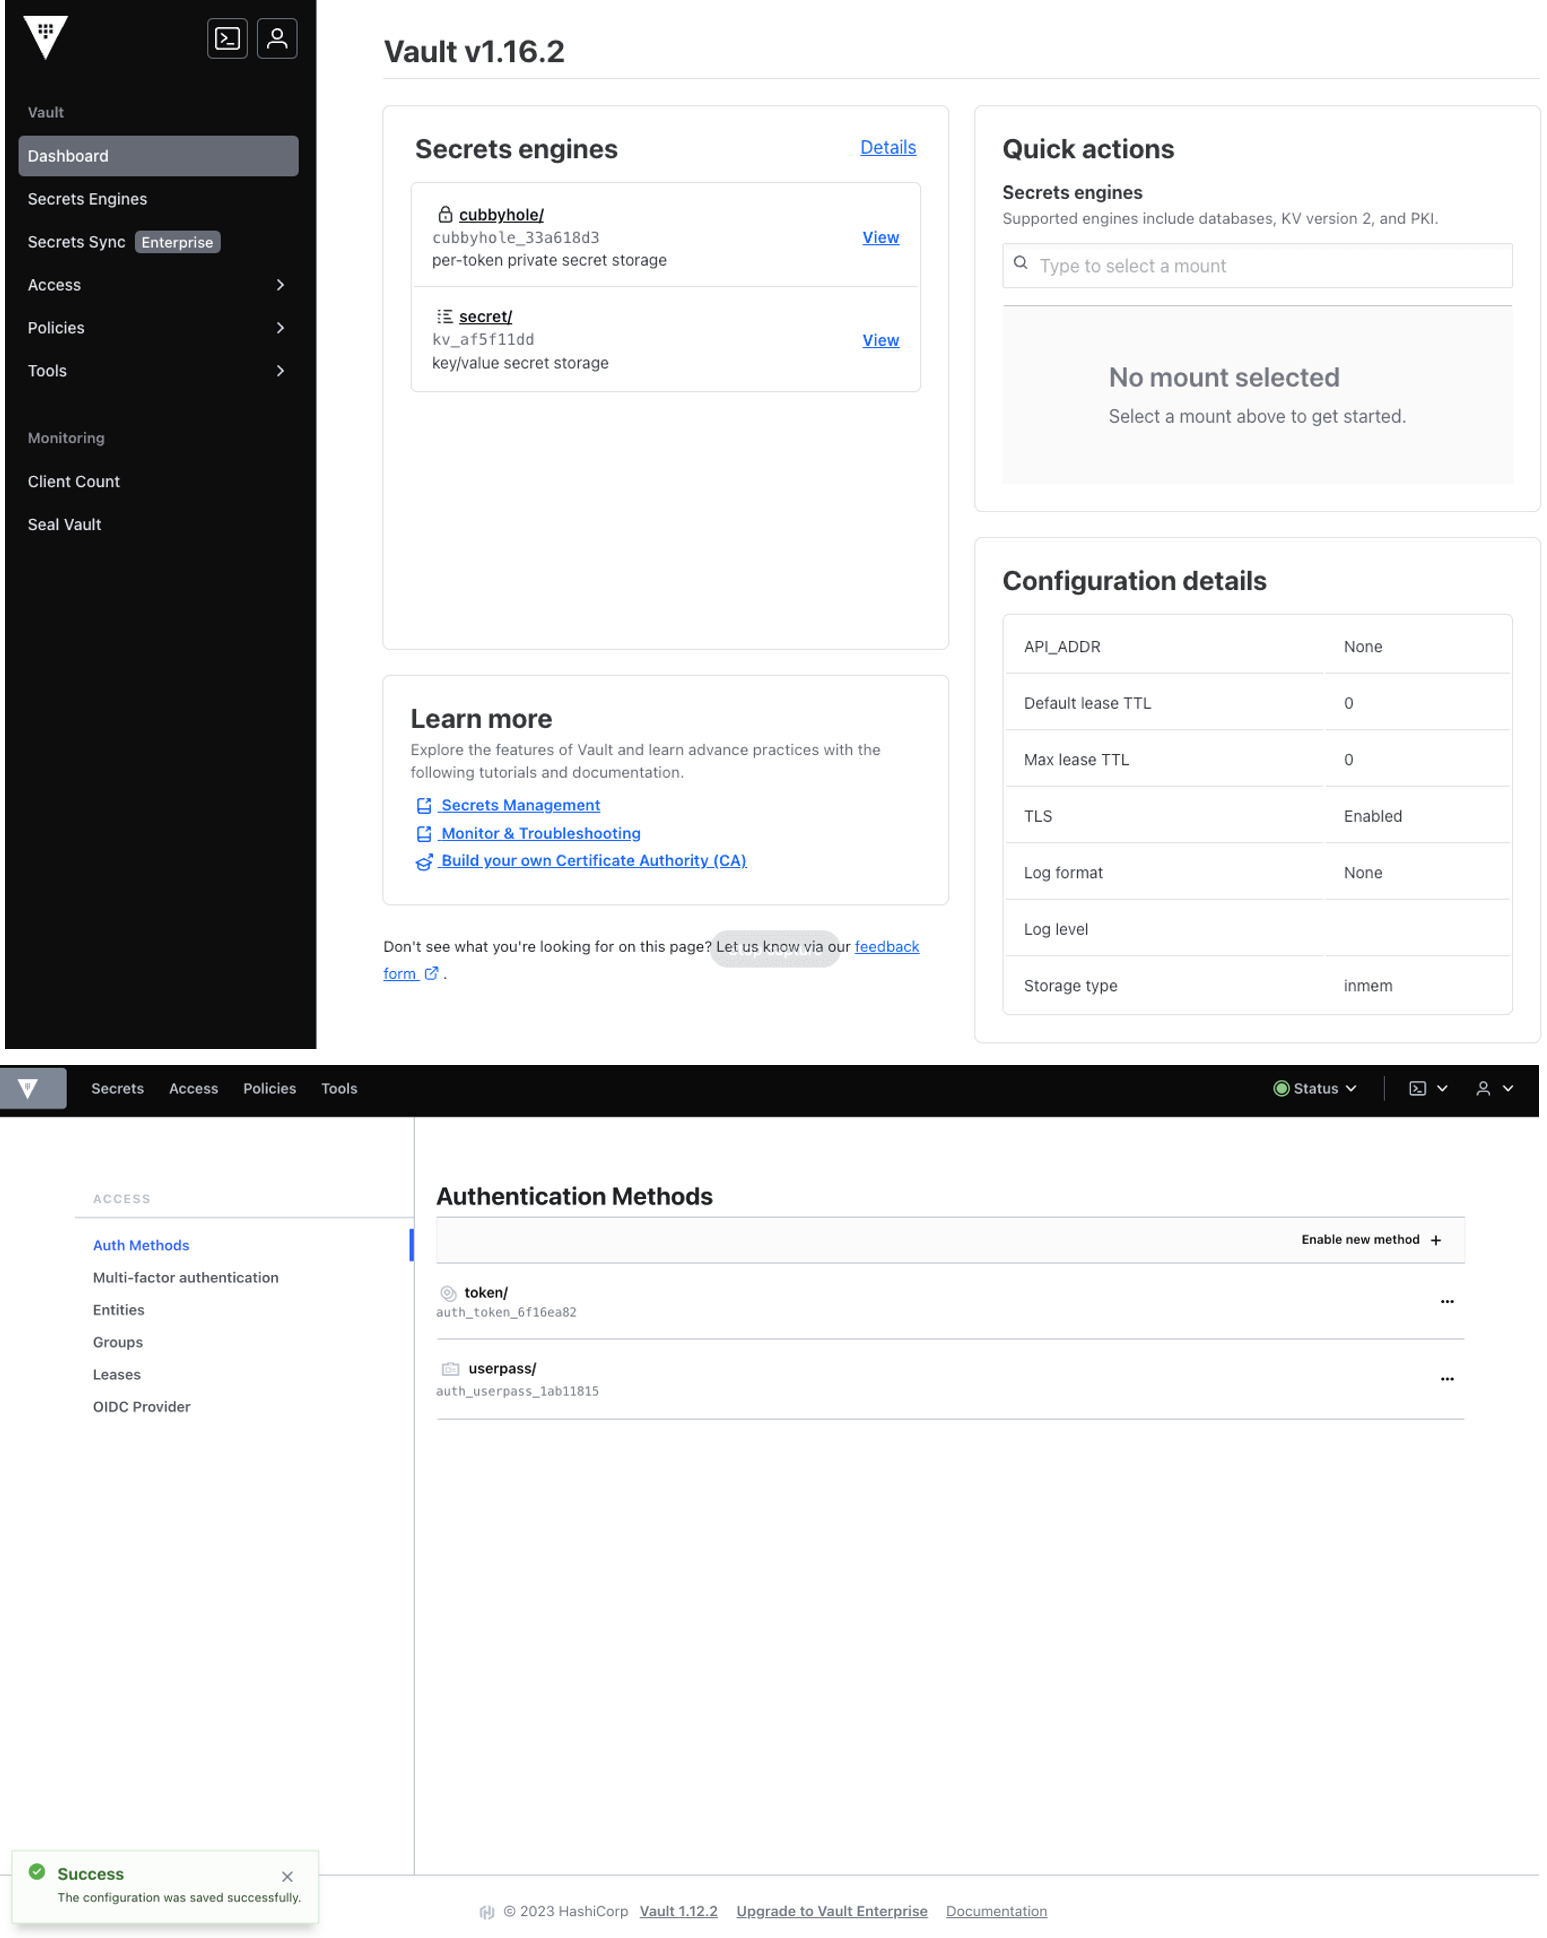This screenshot has height=1938, width=1547.
Task: Click View for the cubbyhole/ engine
Action: coord(880,237)
